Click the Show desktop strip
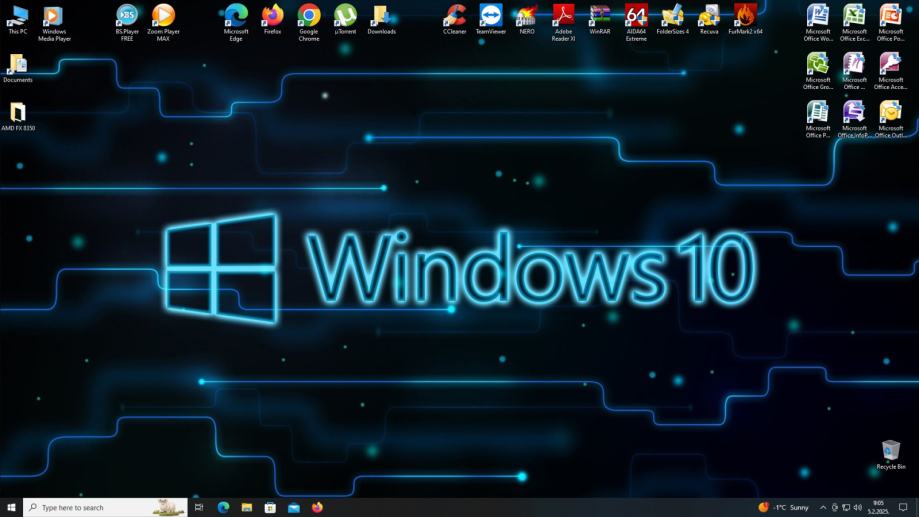This screenshot has height=517, width=919. [x=917, y=507]
